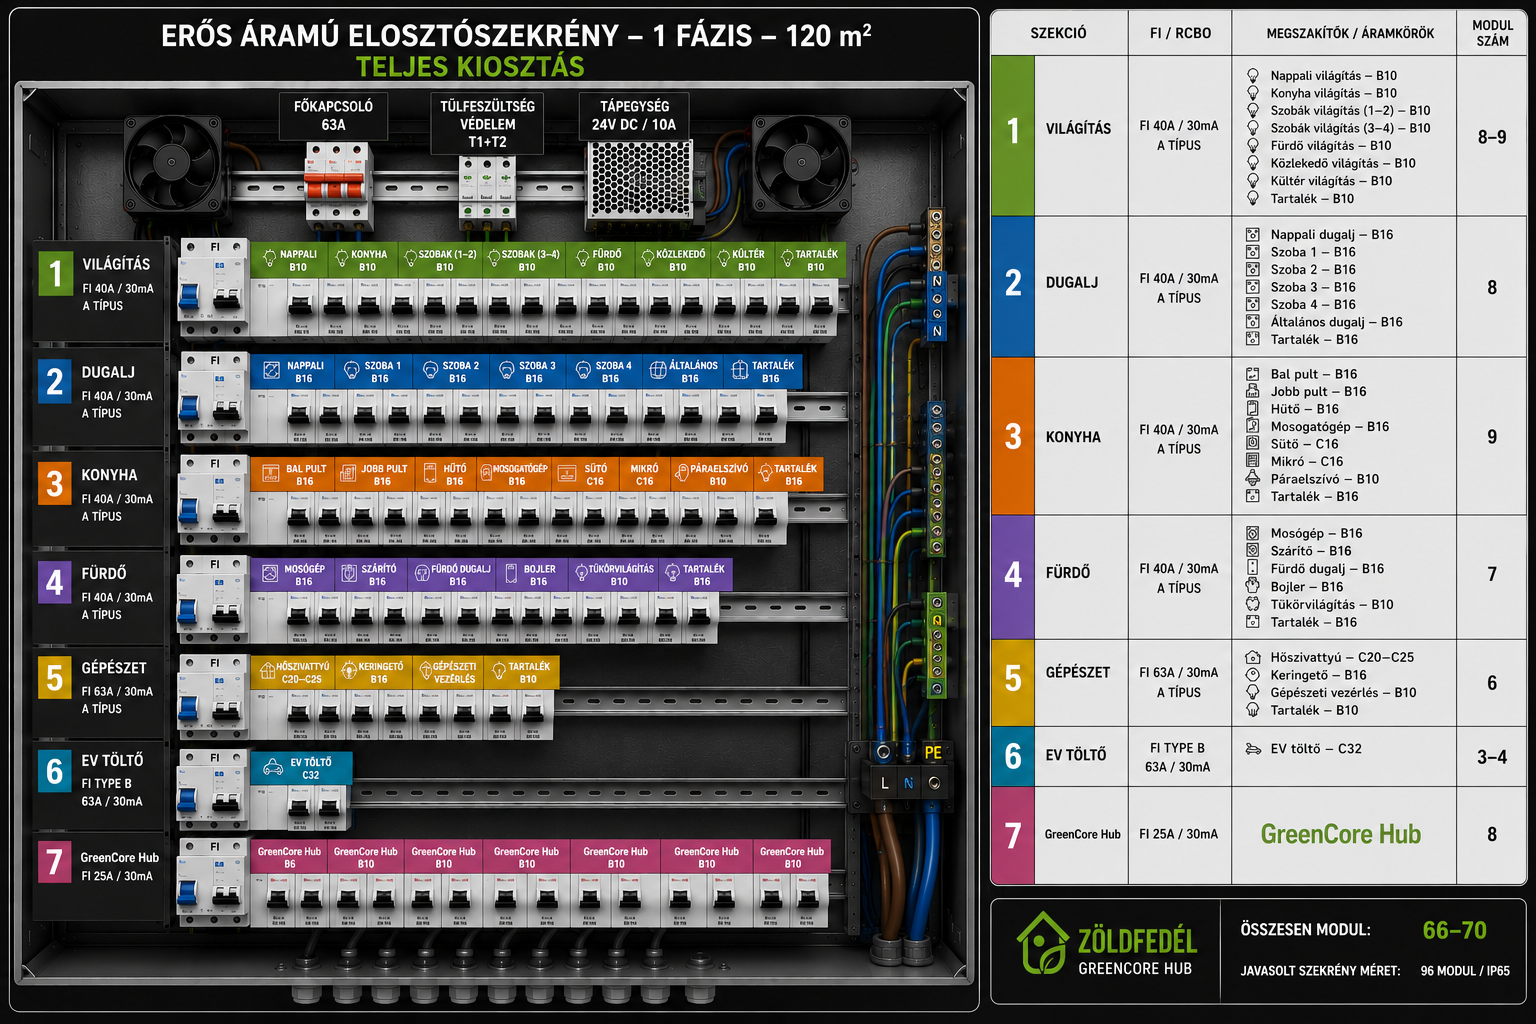
Task: Click the surge protection device on the top rail
Action: pyautogui.click(x=487, y=187)
